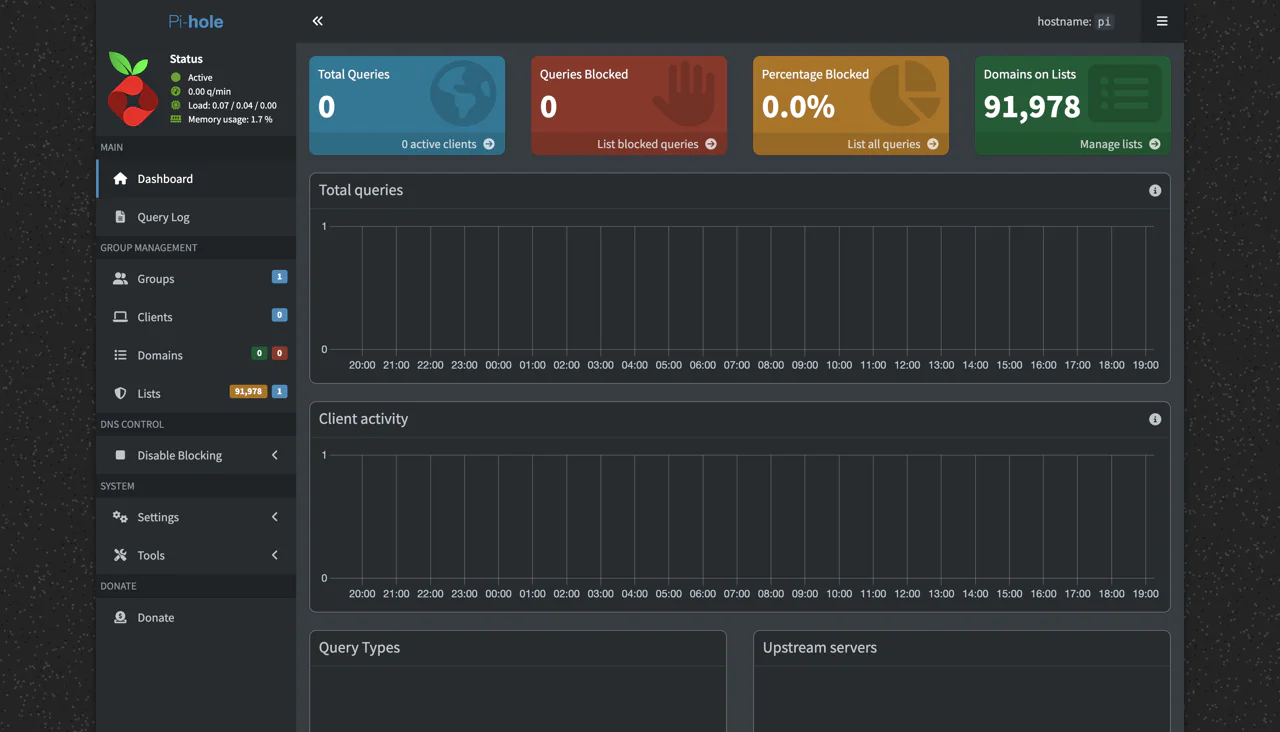Click the Pi-hole title text link

[x=196, y=21]
